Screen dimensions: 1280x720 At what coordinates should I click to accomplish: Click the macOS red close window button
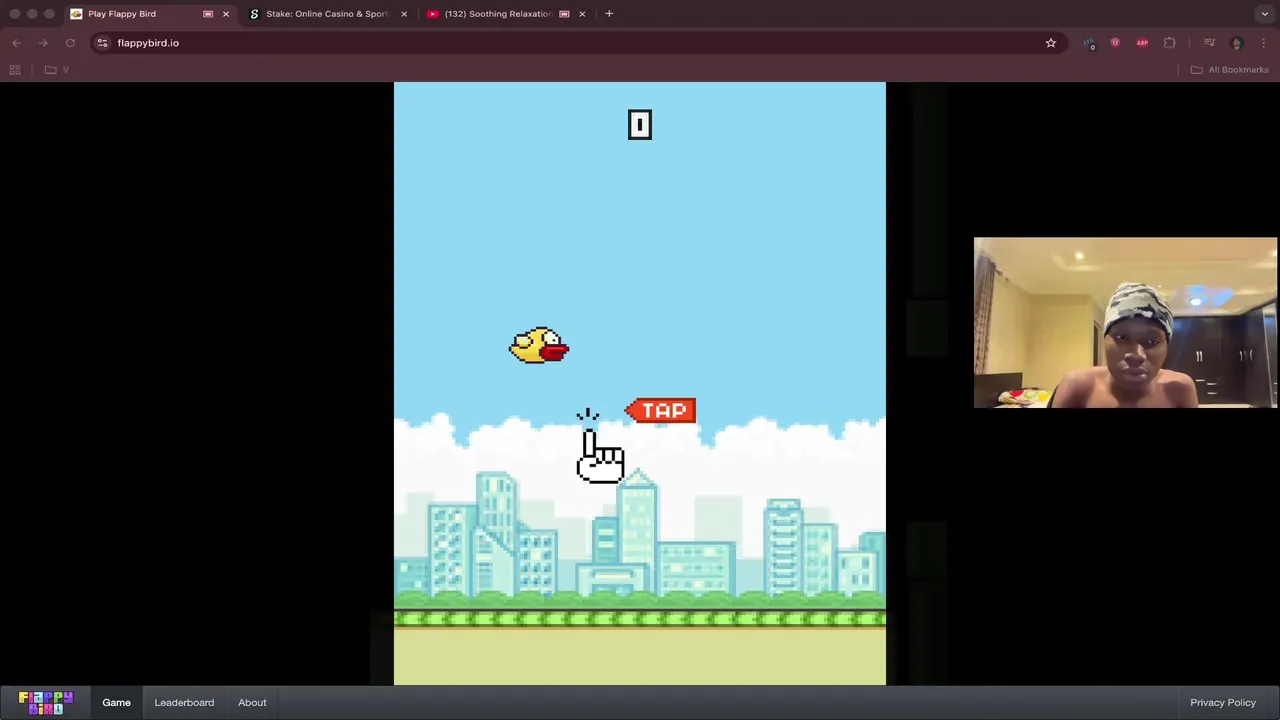coord(15,14)
